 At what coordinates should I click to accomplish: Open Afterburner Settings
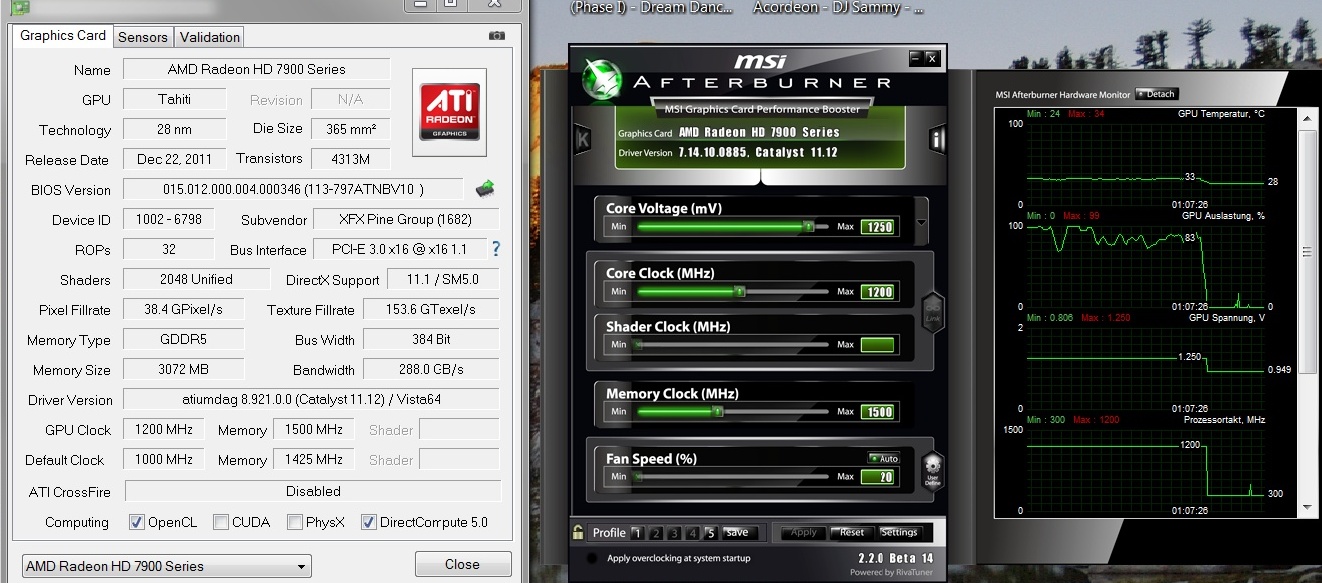899,532
